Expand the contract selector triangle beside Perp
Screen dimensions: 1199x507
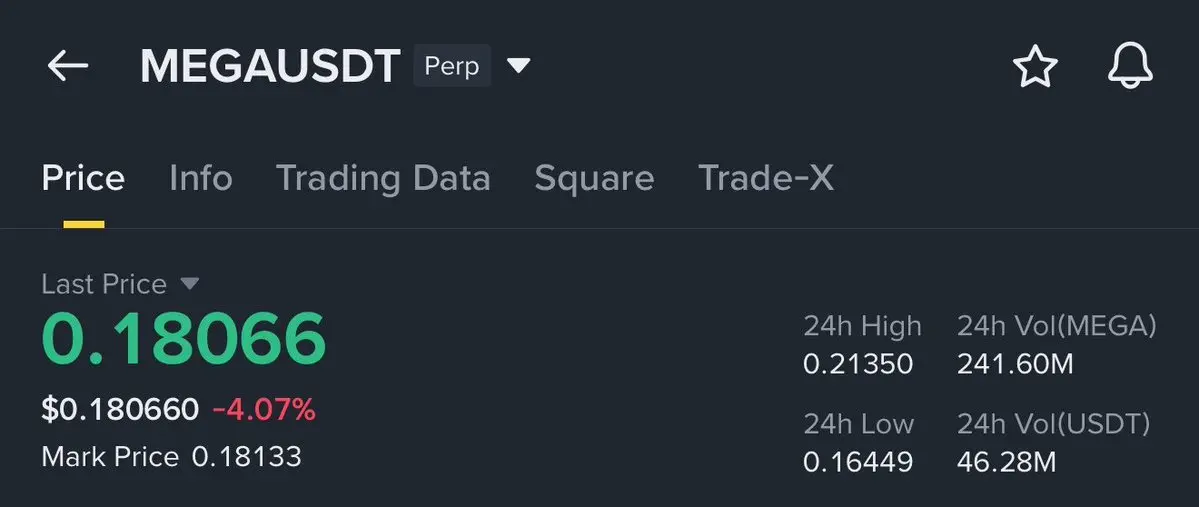coord(518,66)
